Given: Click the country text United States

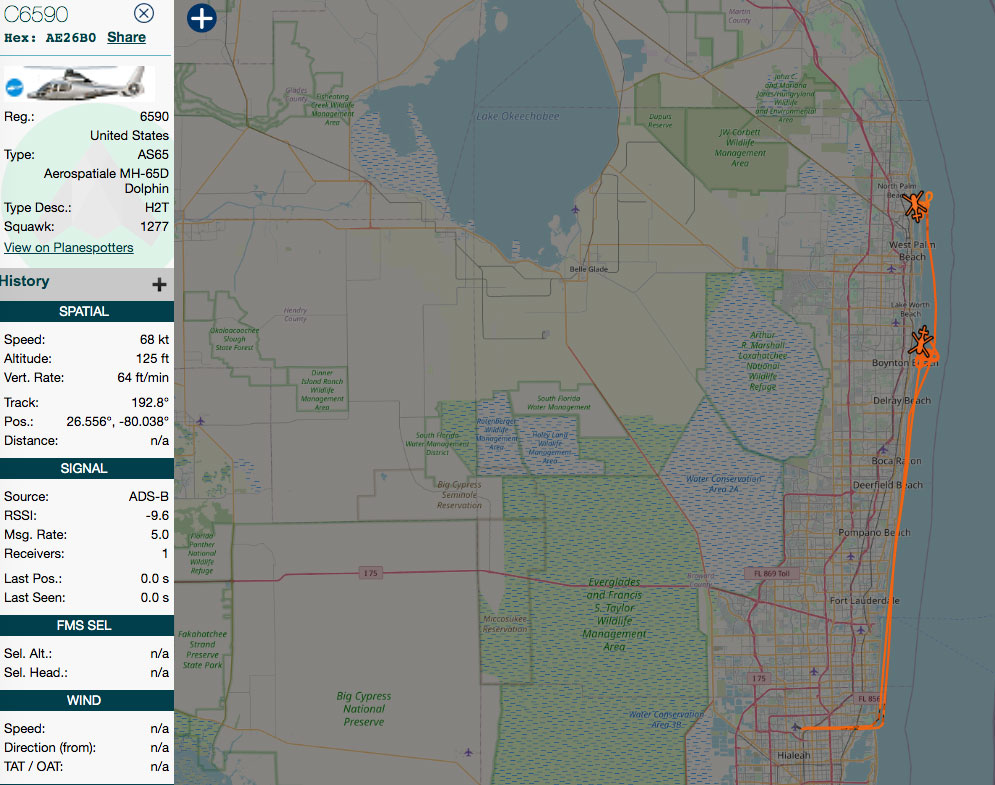Looking at the screenshot, I should 129,135.
